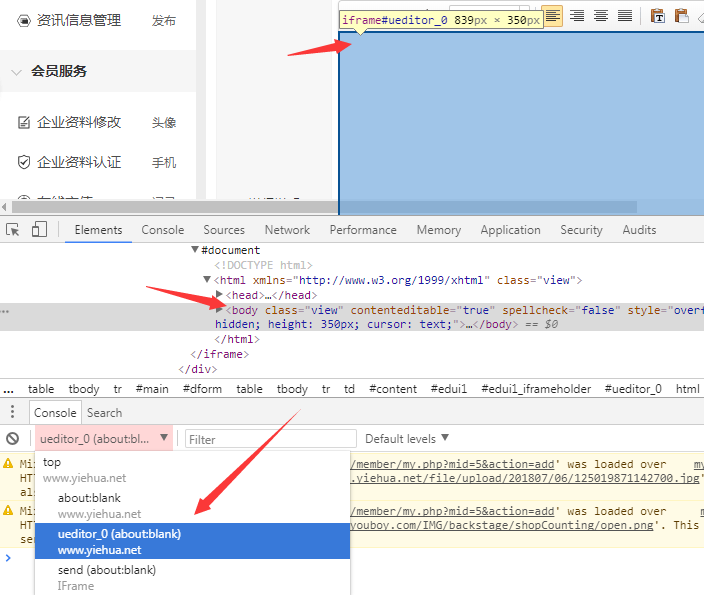Toggle the device toolbar icon
704x595 pixels.
pos(39,230)
